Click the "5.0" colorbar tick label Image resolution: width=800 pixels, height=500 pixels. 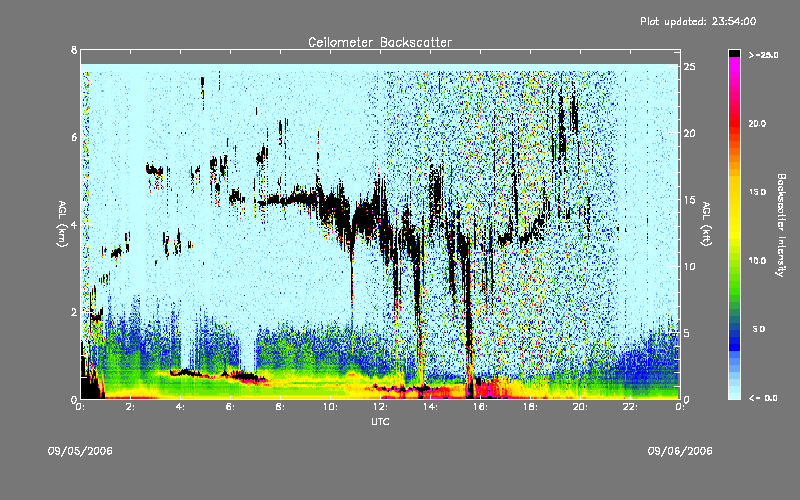click(x=759, y=329)
